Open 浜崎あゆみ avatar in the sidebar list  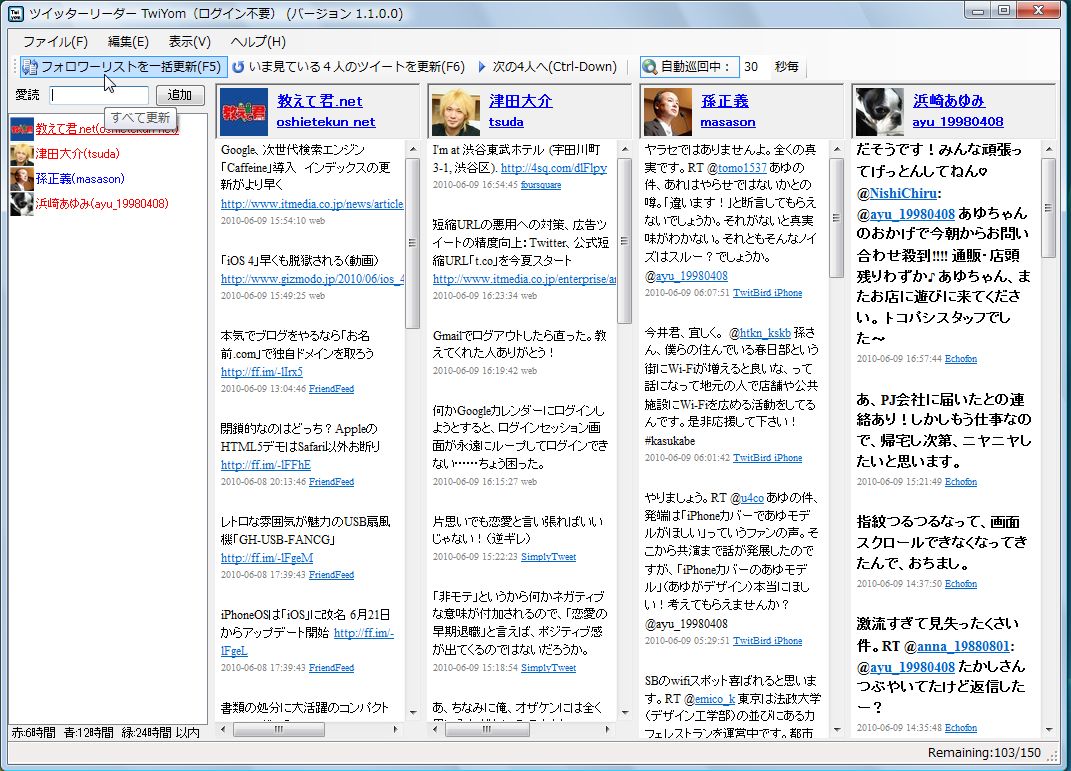[x=22, y=204]
